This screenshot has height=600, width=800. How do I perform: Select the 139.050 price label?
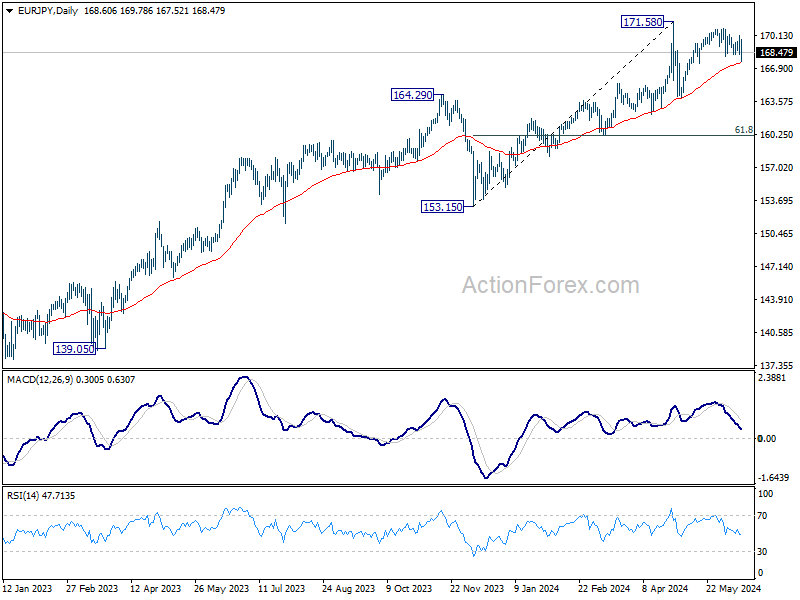click(x=74, y=349)
